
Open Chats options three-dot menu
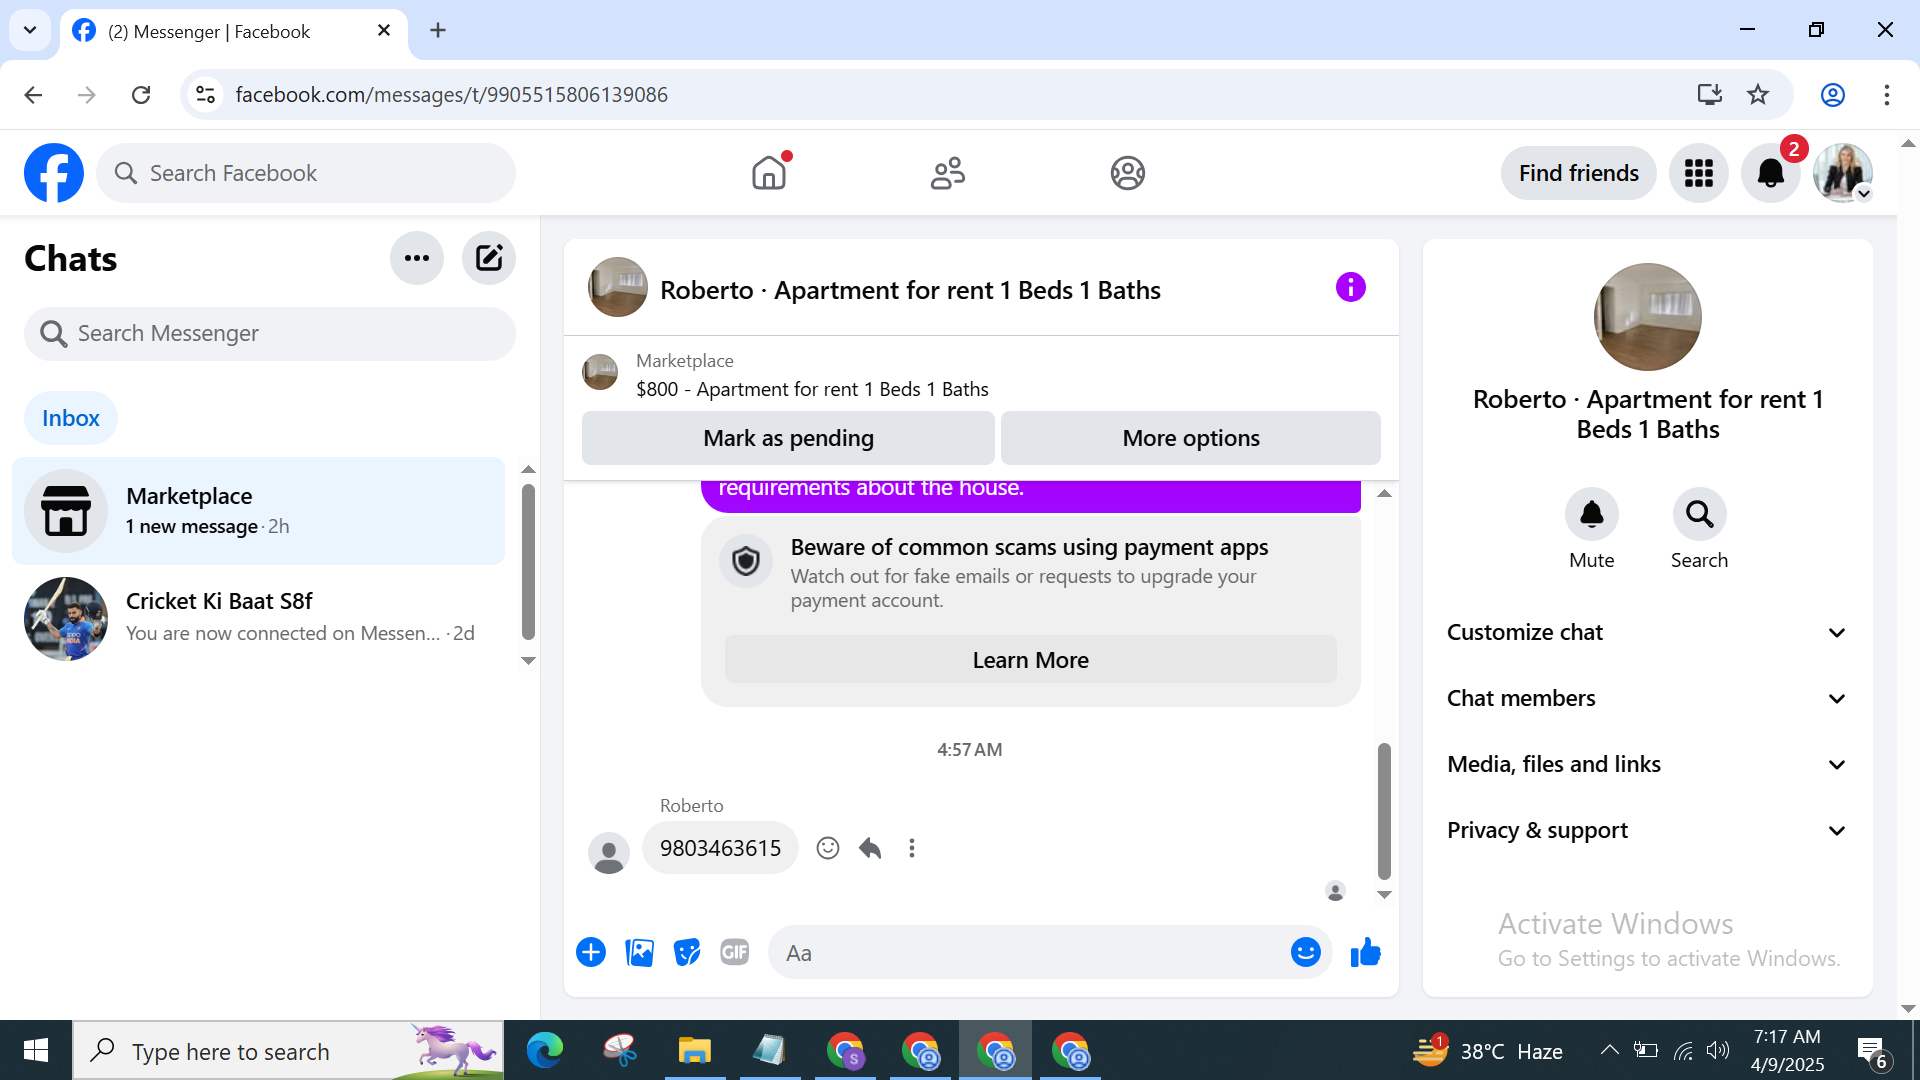pyautogui.click(x=417, y=258)
